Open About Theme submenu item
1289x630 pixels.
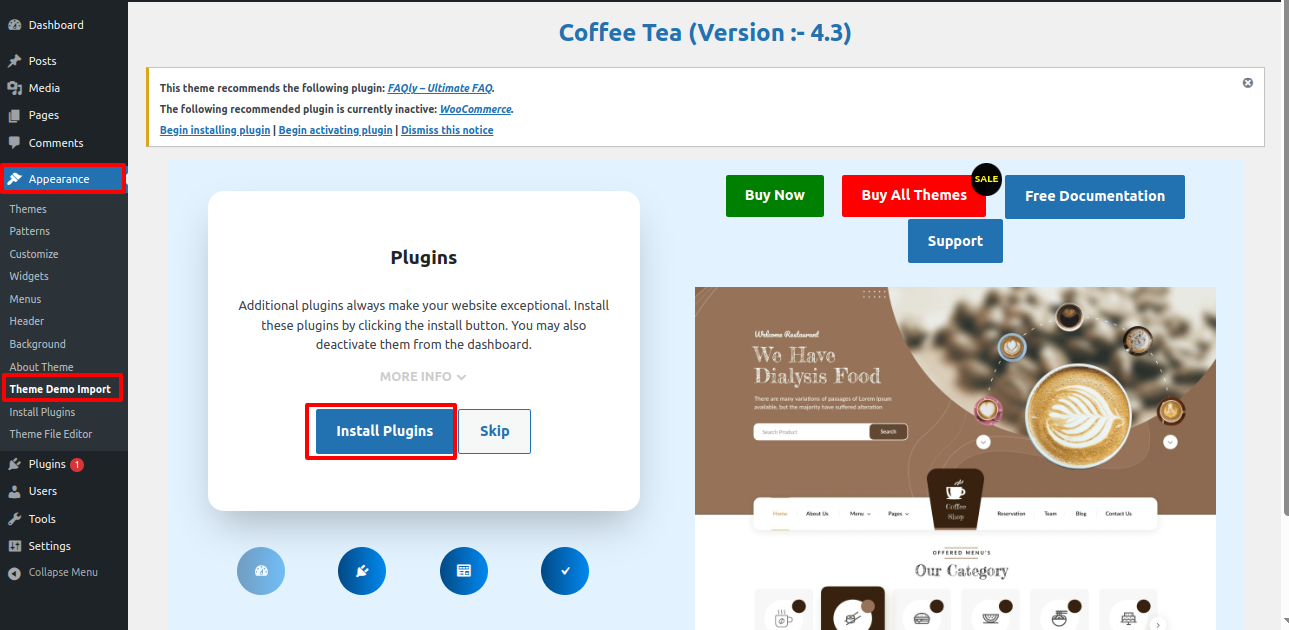(x=41, y=367)
